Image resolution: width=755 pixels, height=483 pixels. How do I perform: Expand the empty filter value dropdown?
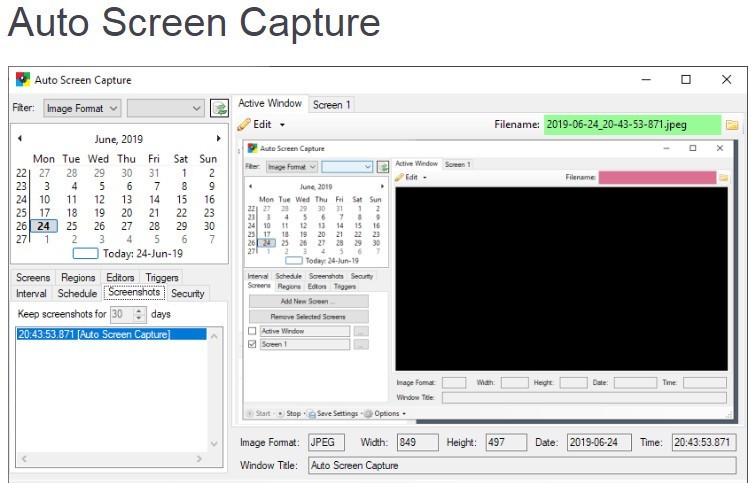tap(165, 108)
